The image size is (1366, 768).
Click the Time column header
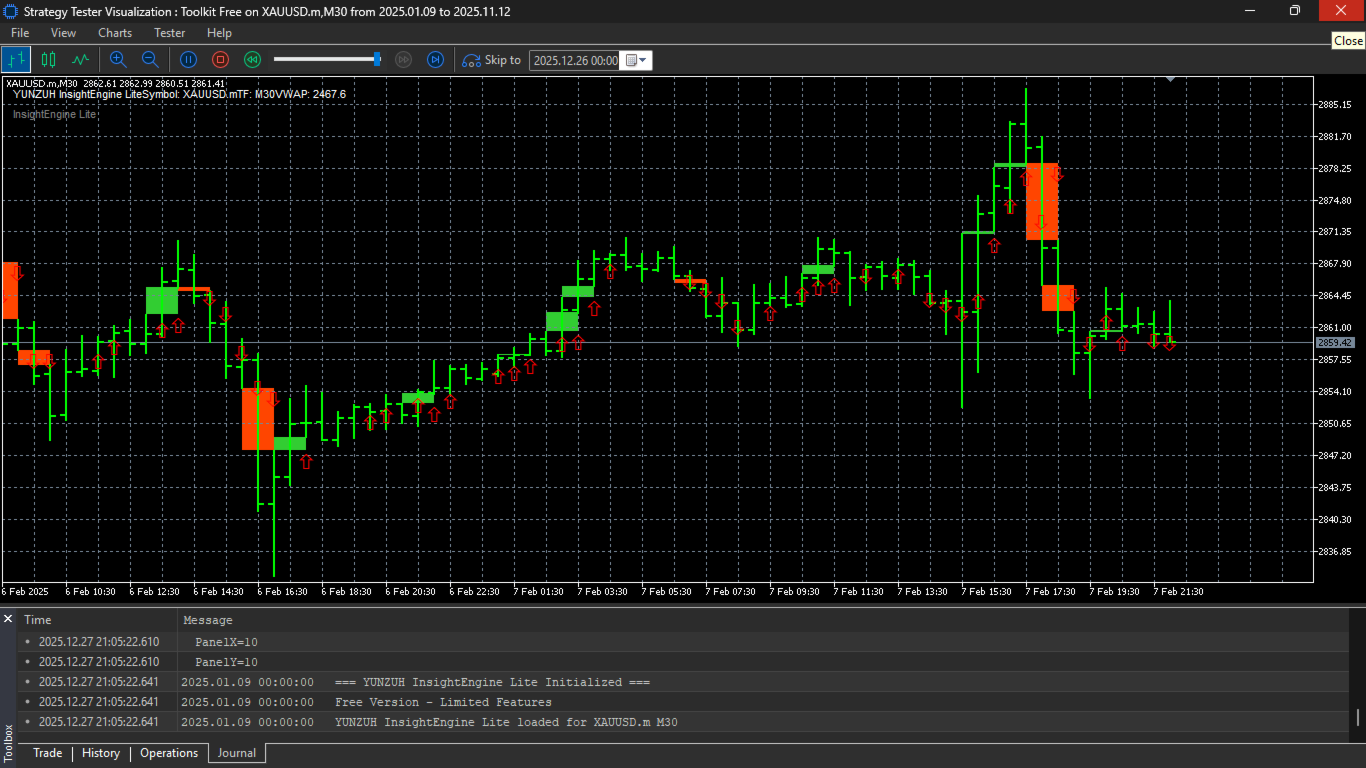coord(98,620)
